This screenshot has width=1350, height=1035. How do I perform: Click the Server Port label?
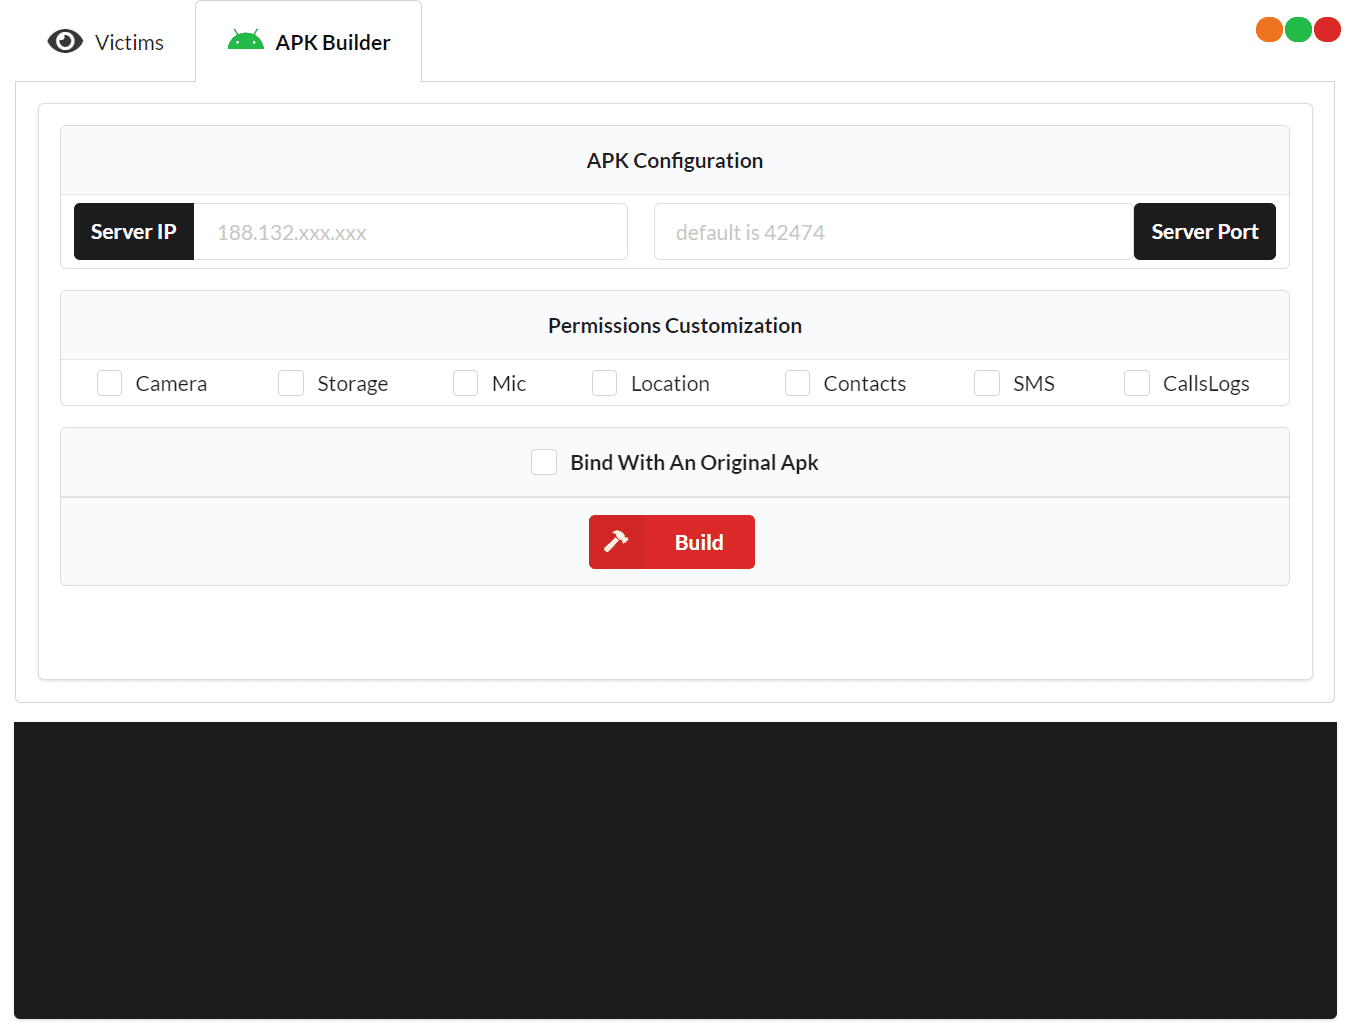[1204, 231]
